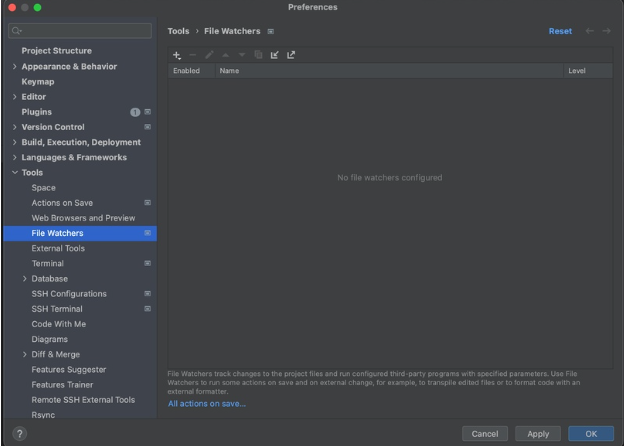This screenshot has width=624, height=446.
Task: Add a new file watcher with plus icon
Action: [176, 55]
